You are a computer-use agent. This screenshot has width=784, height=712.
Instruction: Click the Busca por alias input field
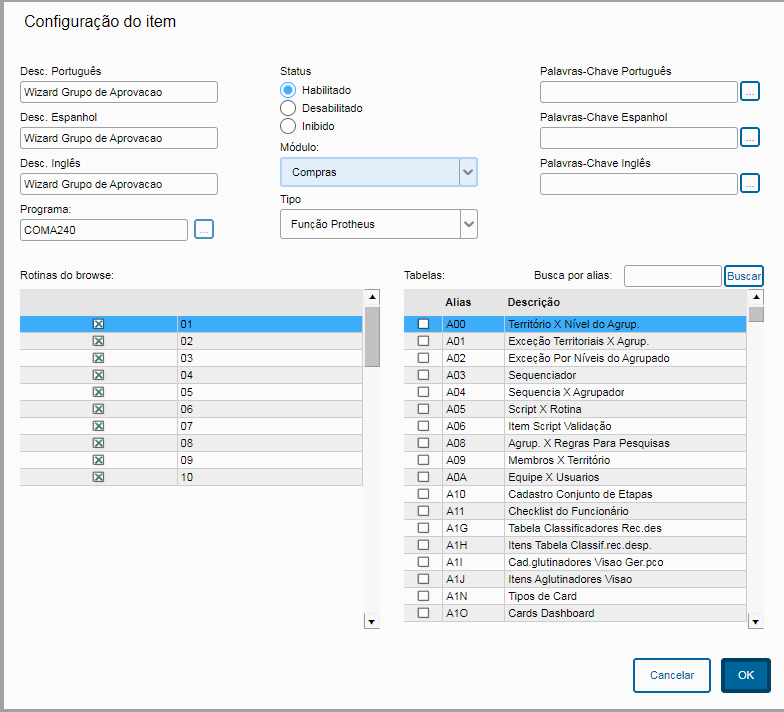click(672, 275)
